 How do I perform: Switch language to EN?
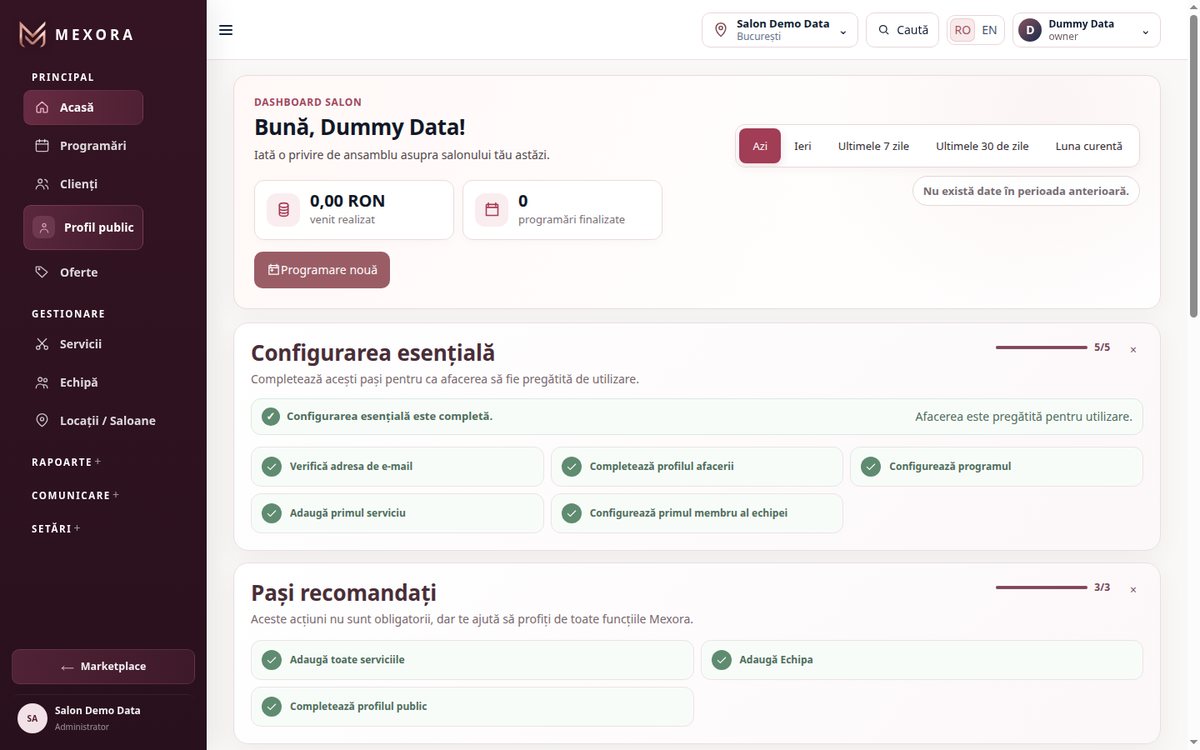tap(989, 30)
